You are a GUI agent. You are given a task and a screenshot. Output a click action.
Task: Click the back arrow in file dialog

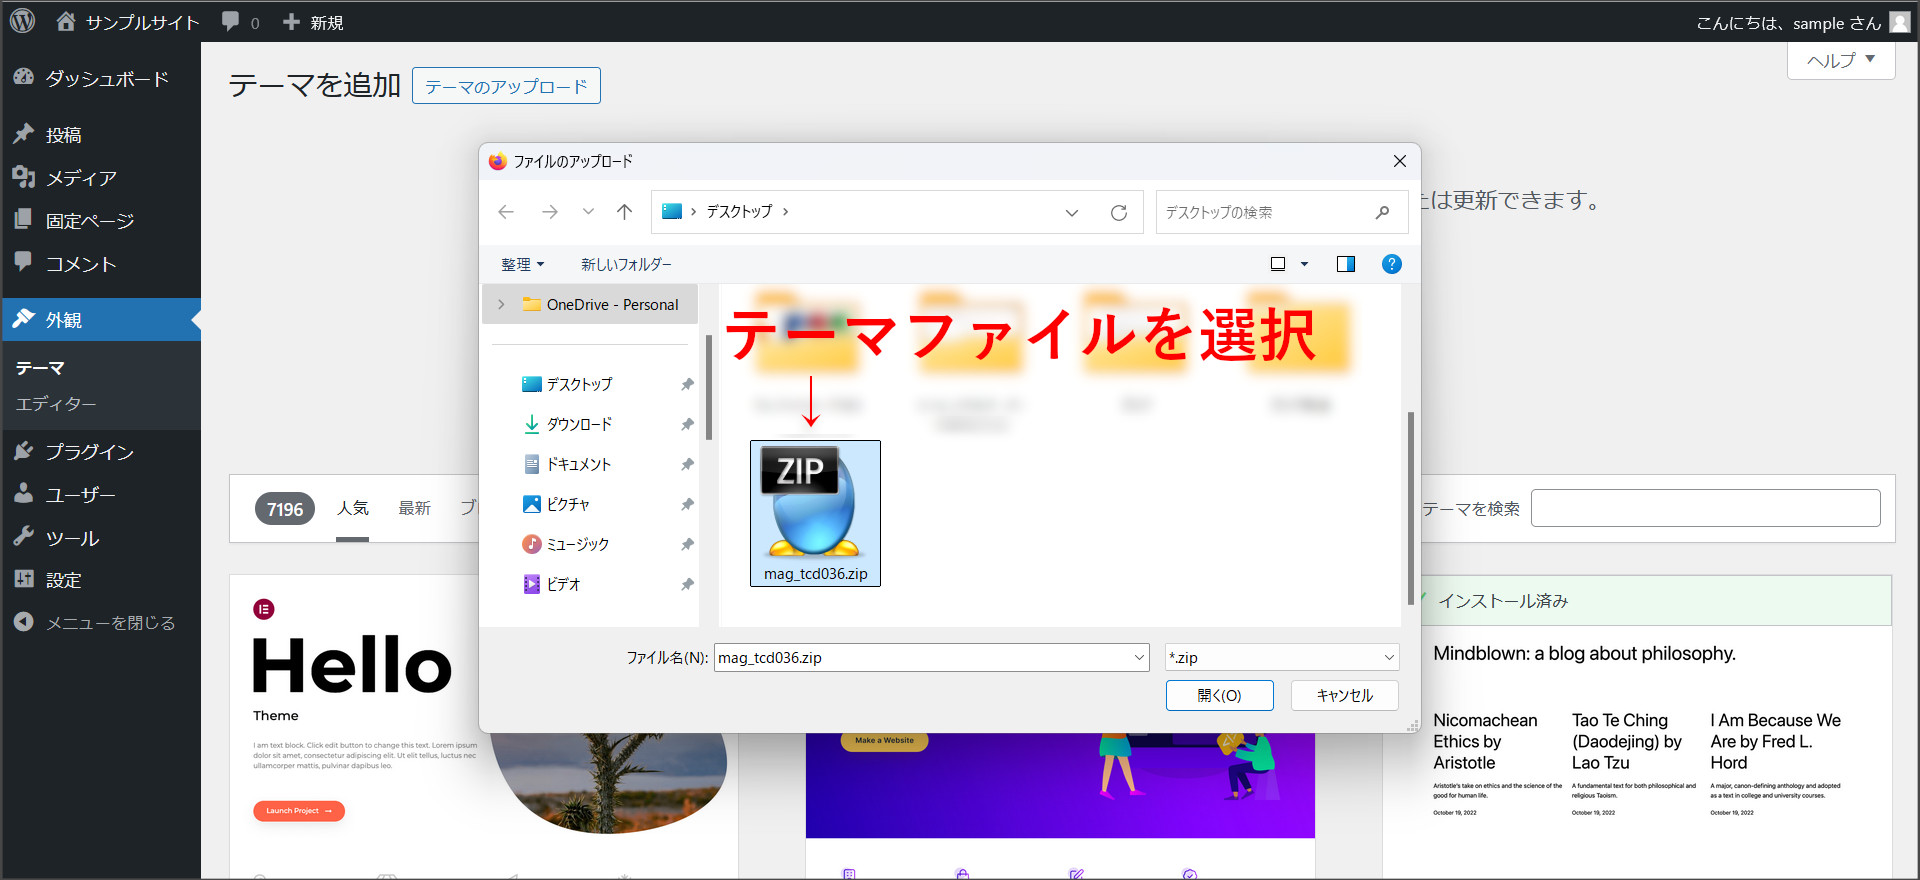click(506, 212)
